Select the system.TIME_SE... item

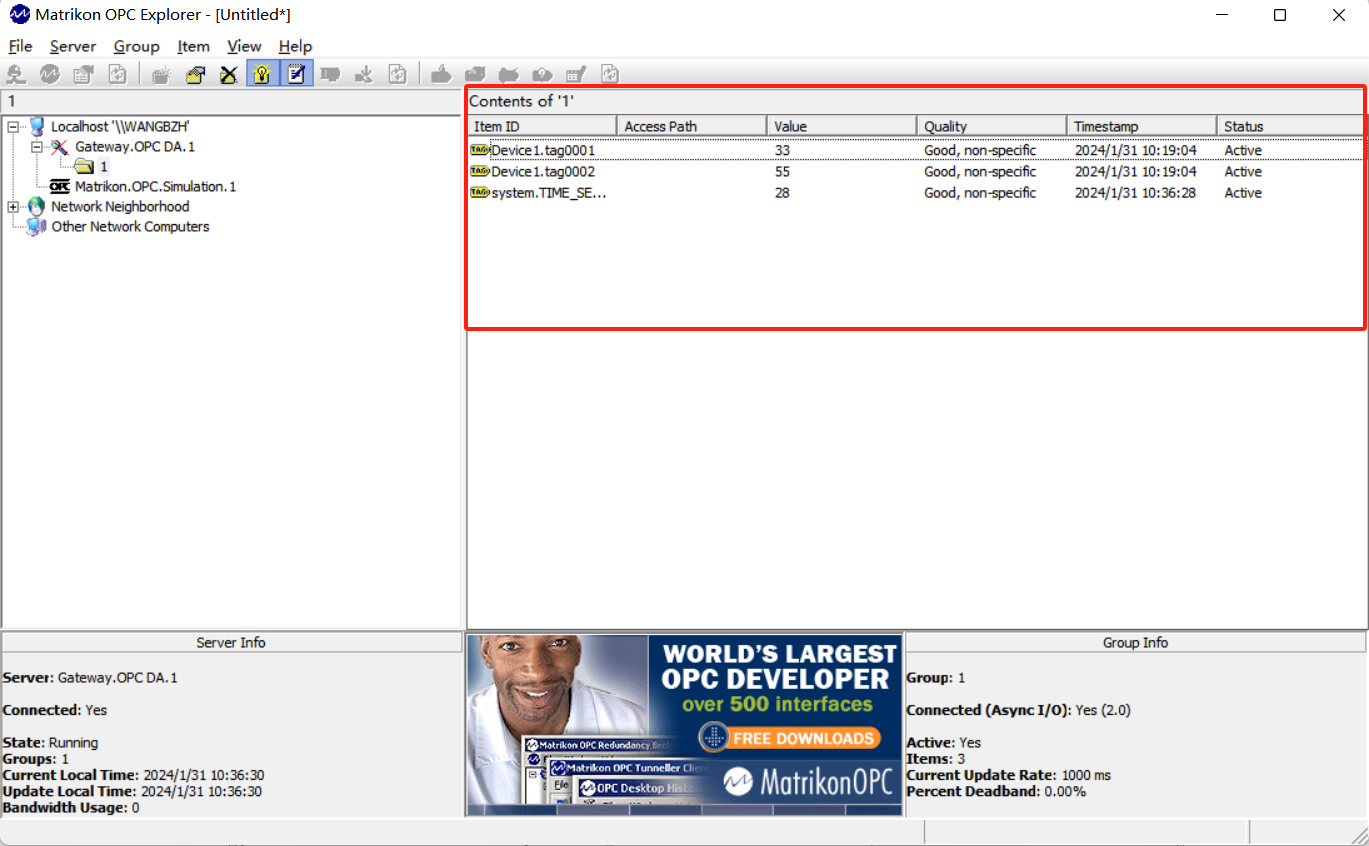549,192
